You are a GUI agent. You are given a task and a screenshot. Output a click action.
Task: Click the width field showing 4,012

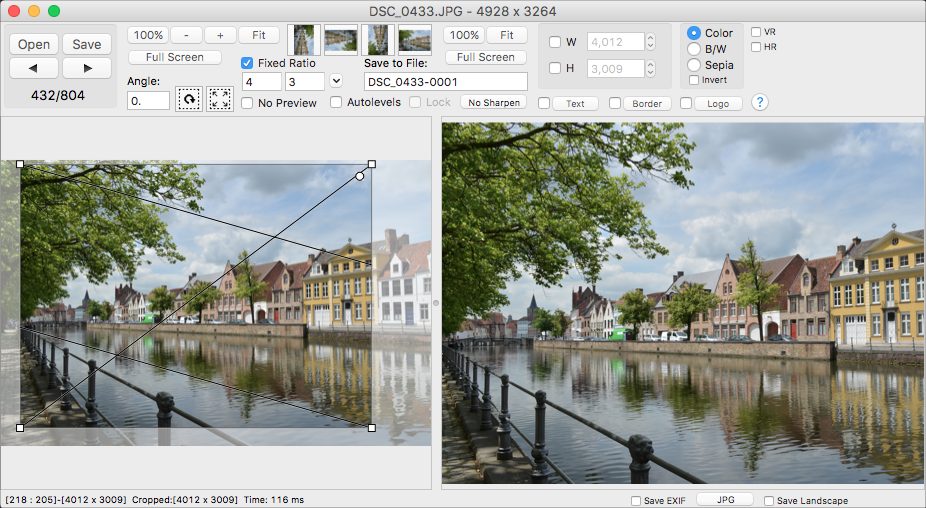(615, 42)
